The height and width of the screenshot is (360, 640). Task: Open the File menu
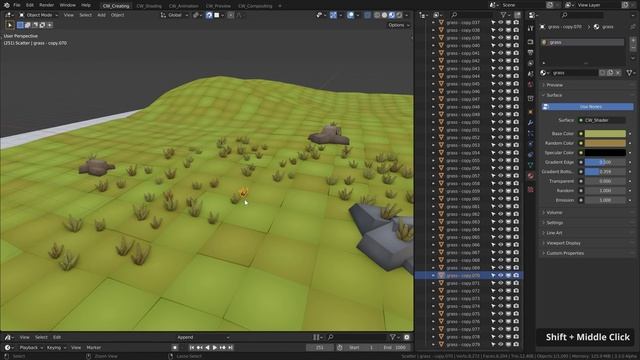tap(17, 5)
